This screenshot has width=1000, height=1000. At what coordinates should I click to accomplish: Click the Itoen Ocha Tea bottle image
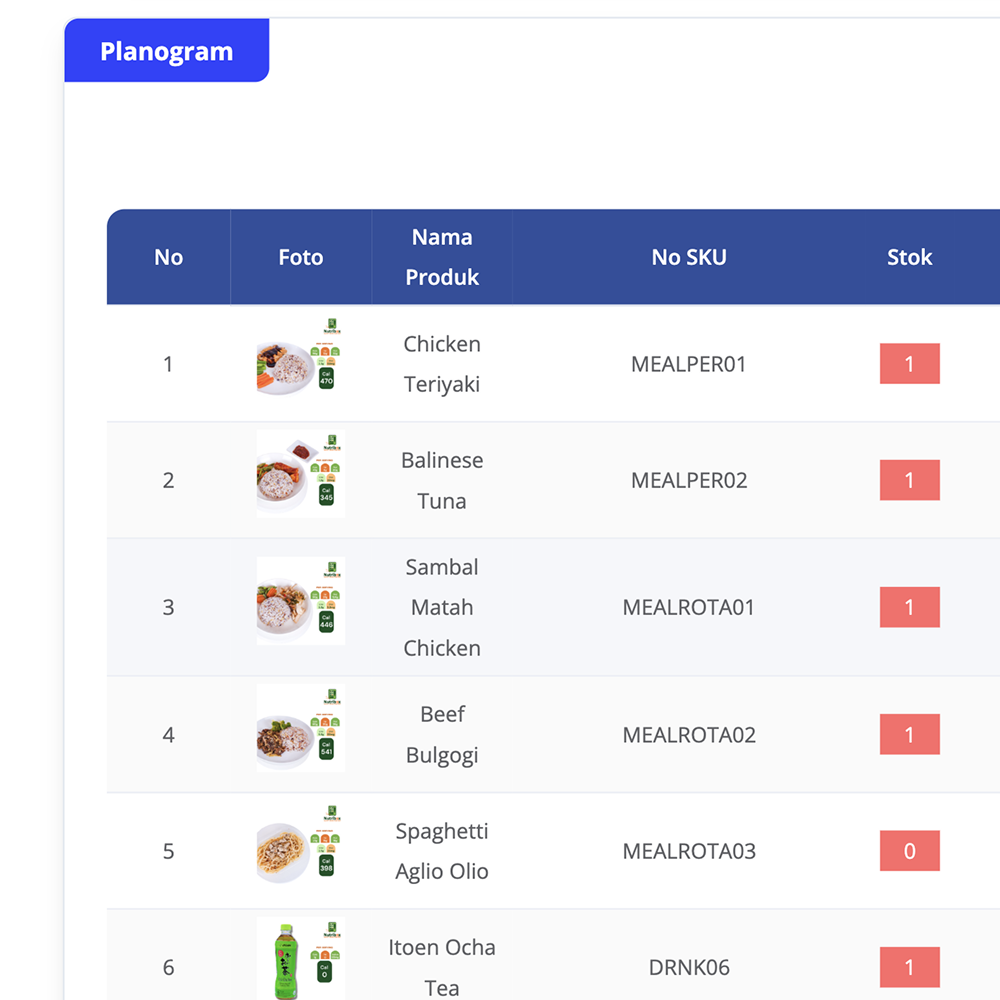(300, 960)
